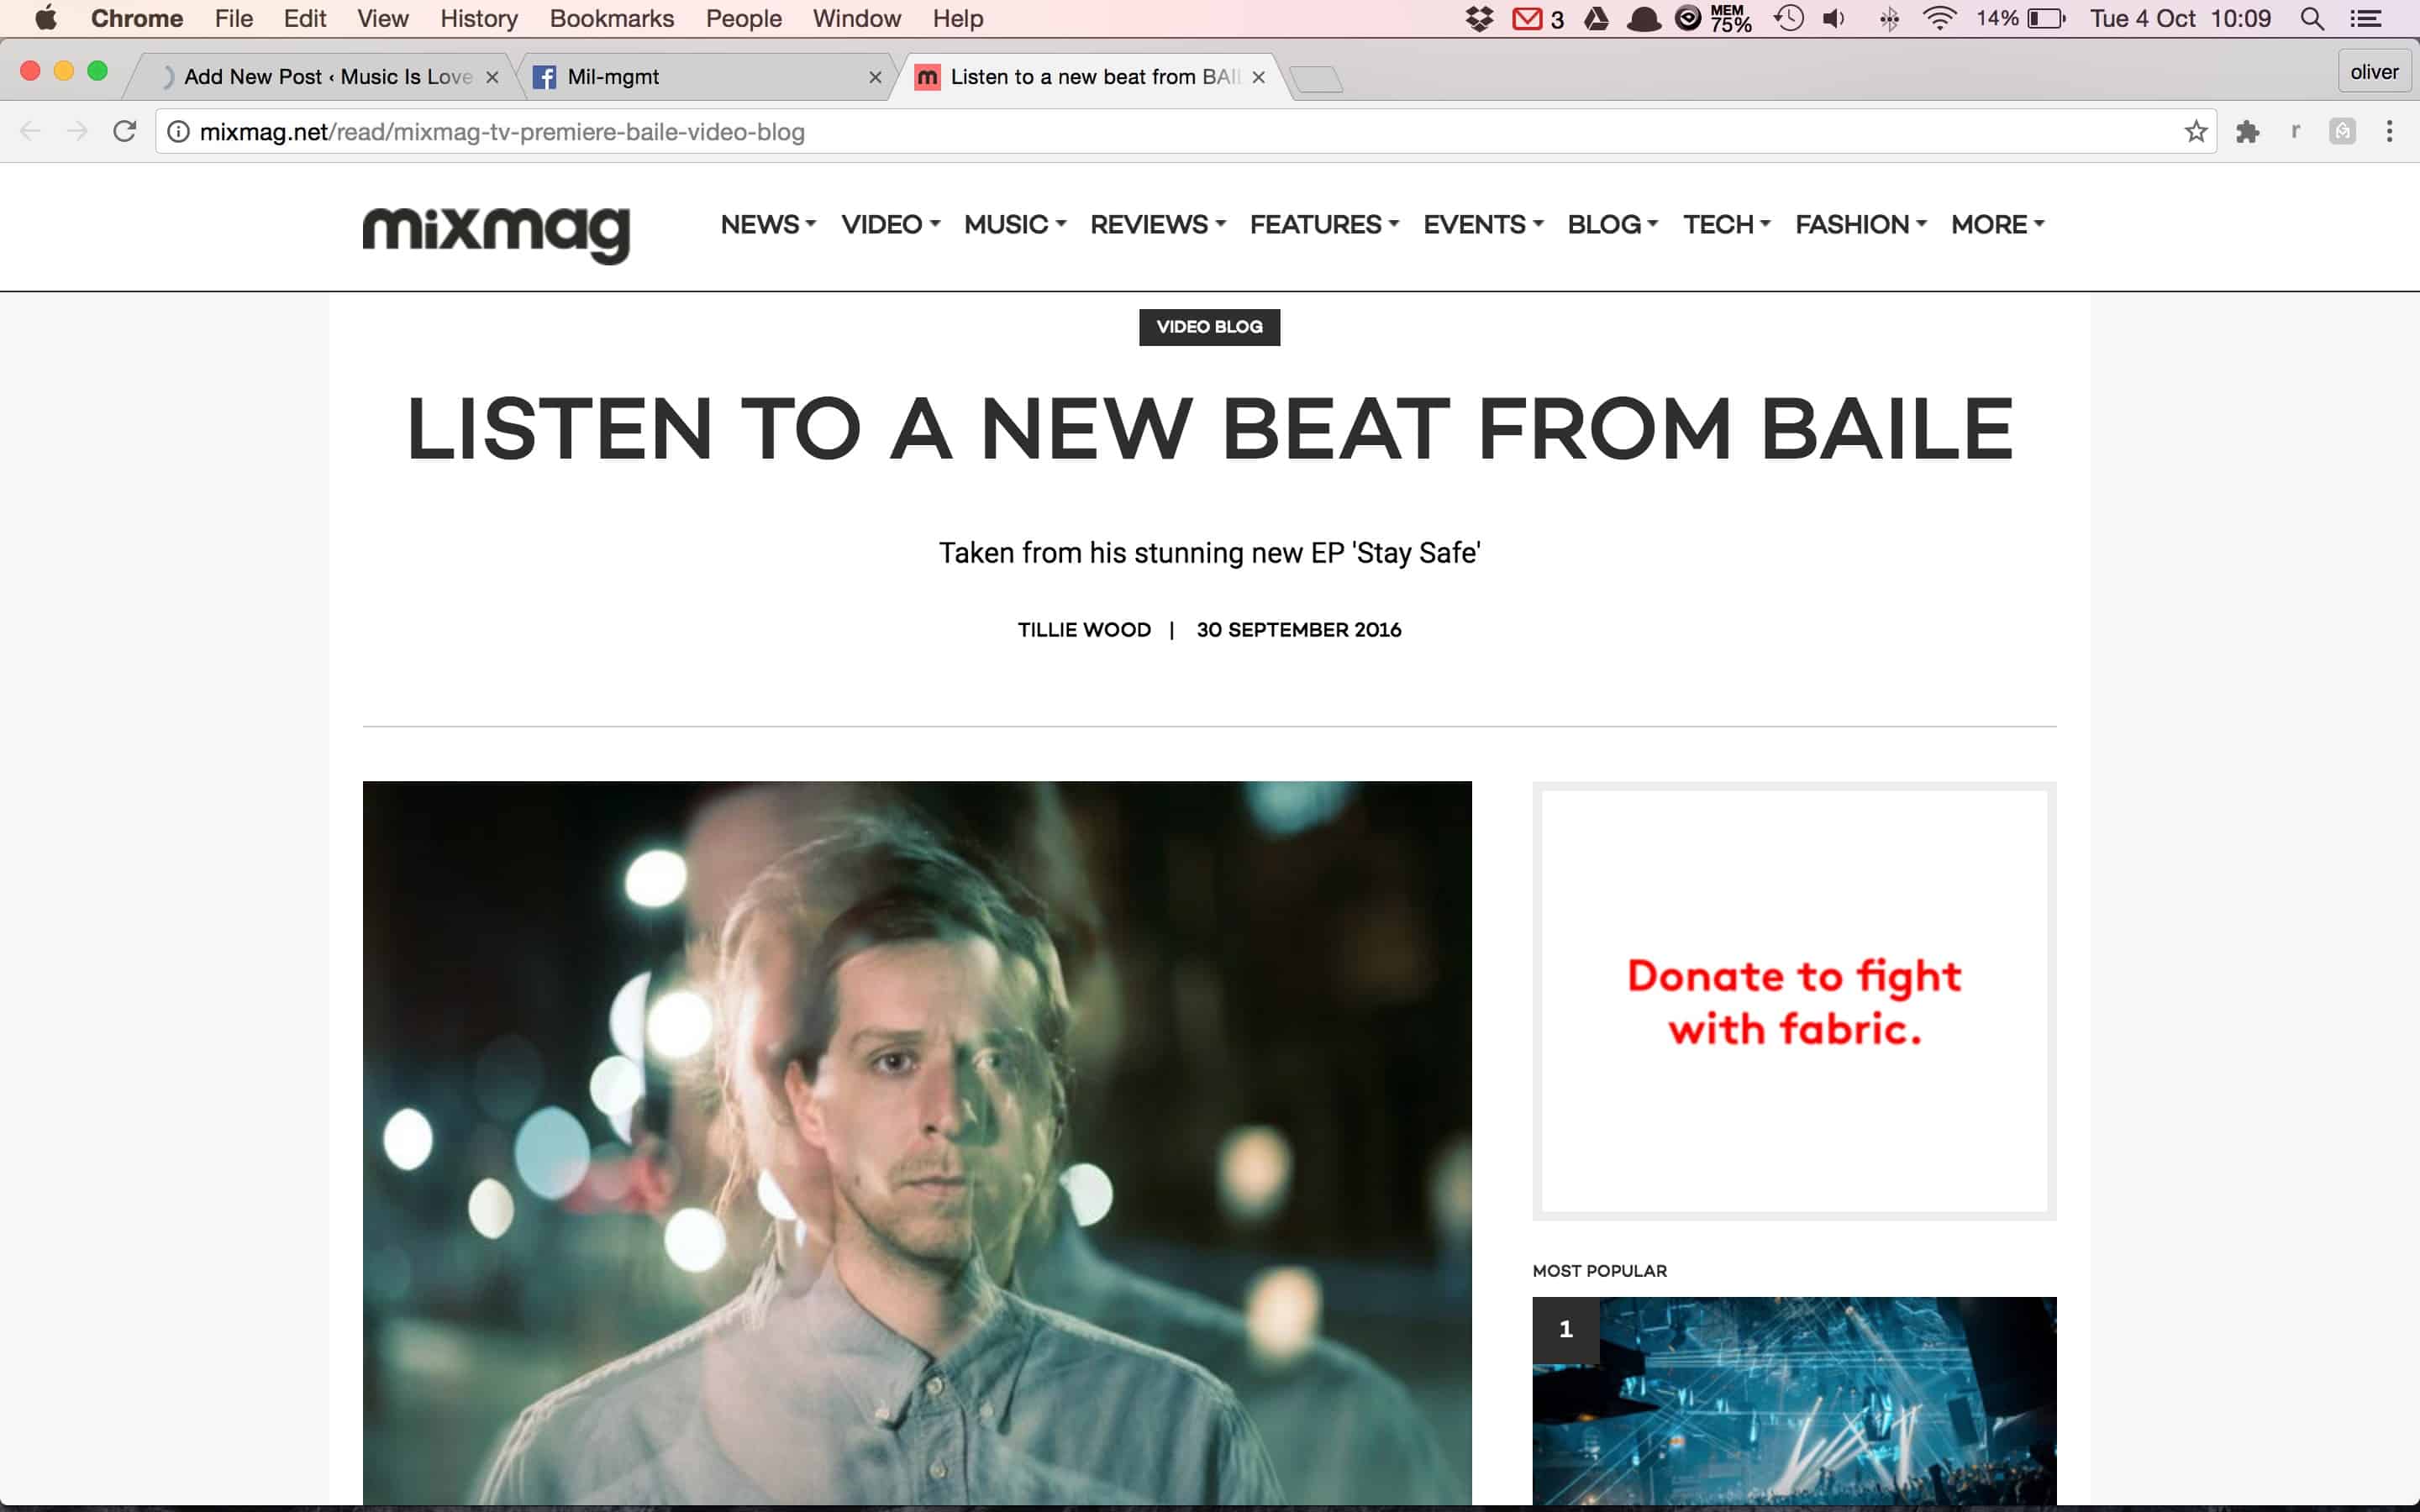Click the article headline Listen to a New Beat
Screen dimensions: 2420x1512
[x=1209, y=428]
